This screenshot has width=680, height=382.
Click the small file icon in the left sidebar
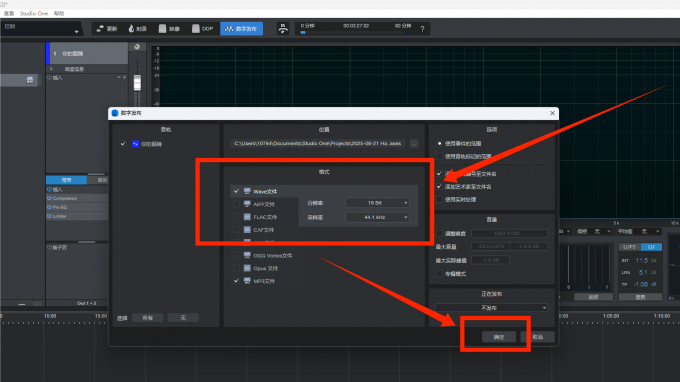point(29,80)
